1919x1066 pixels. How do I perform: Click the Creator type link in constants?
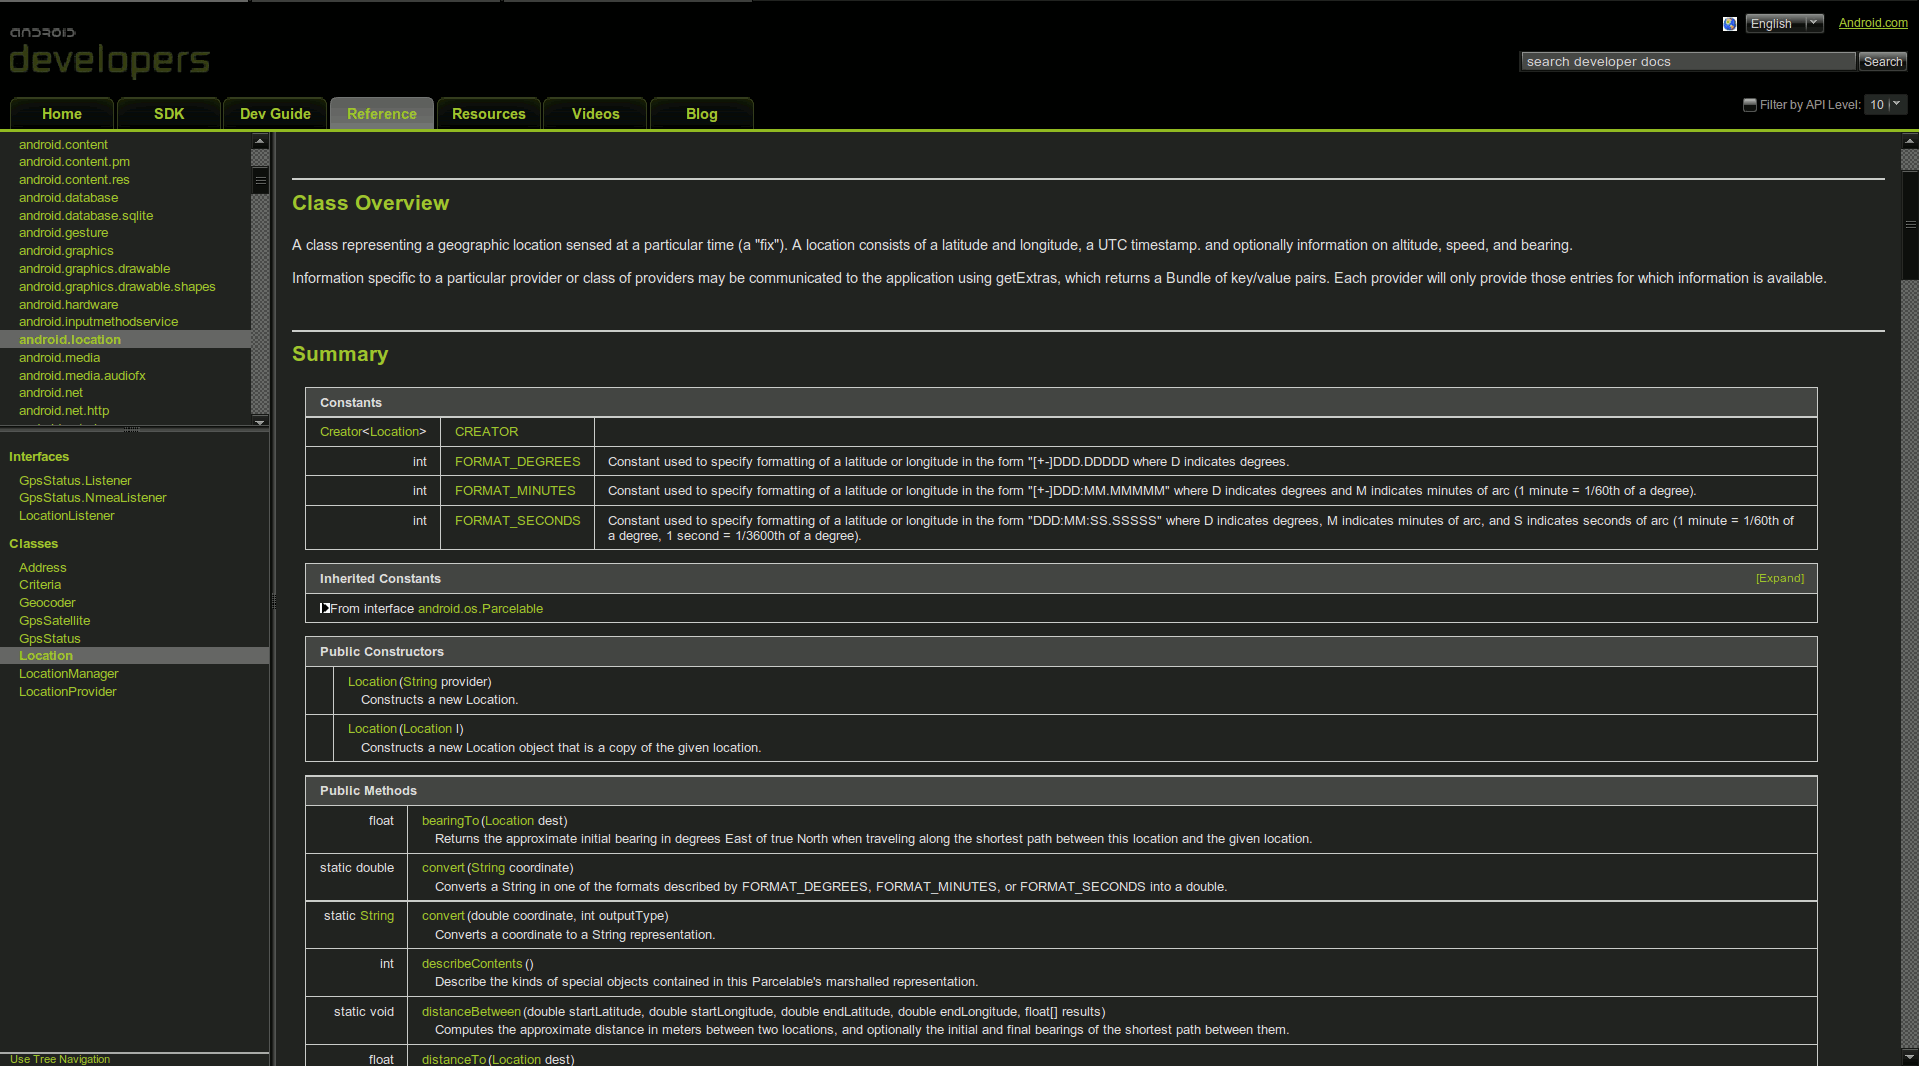[x=340, y=432]
